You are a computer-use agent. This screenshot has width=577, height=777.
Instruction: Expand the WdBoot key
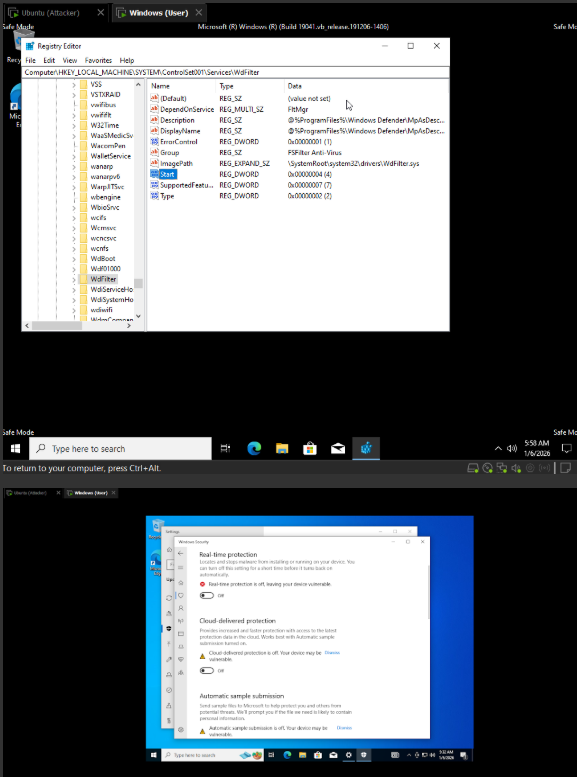tap(74, 259)
